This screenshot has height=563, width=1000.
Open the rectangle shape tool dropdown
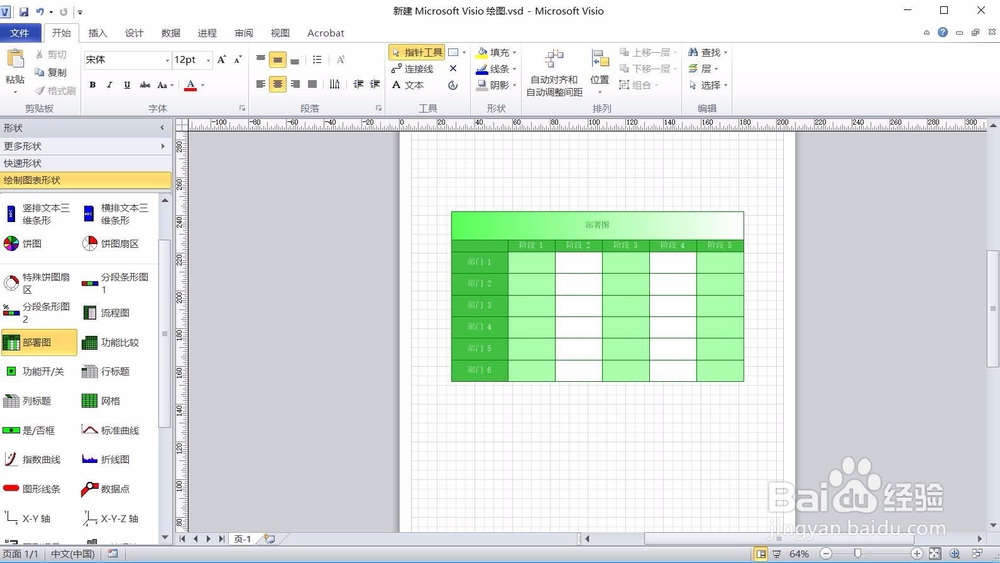464,52
